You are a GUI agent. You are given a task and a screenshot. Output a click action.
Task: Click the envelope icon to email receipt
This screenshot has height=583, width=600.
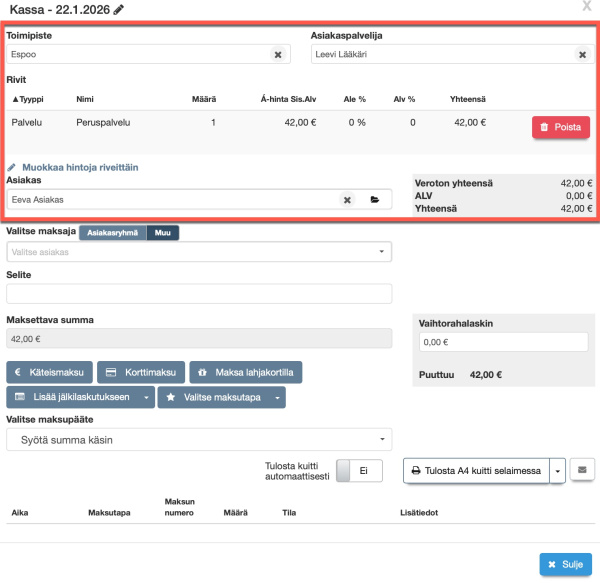(582, 470)
